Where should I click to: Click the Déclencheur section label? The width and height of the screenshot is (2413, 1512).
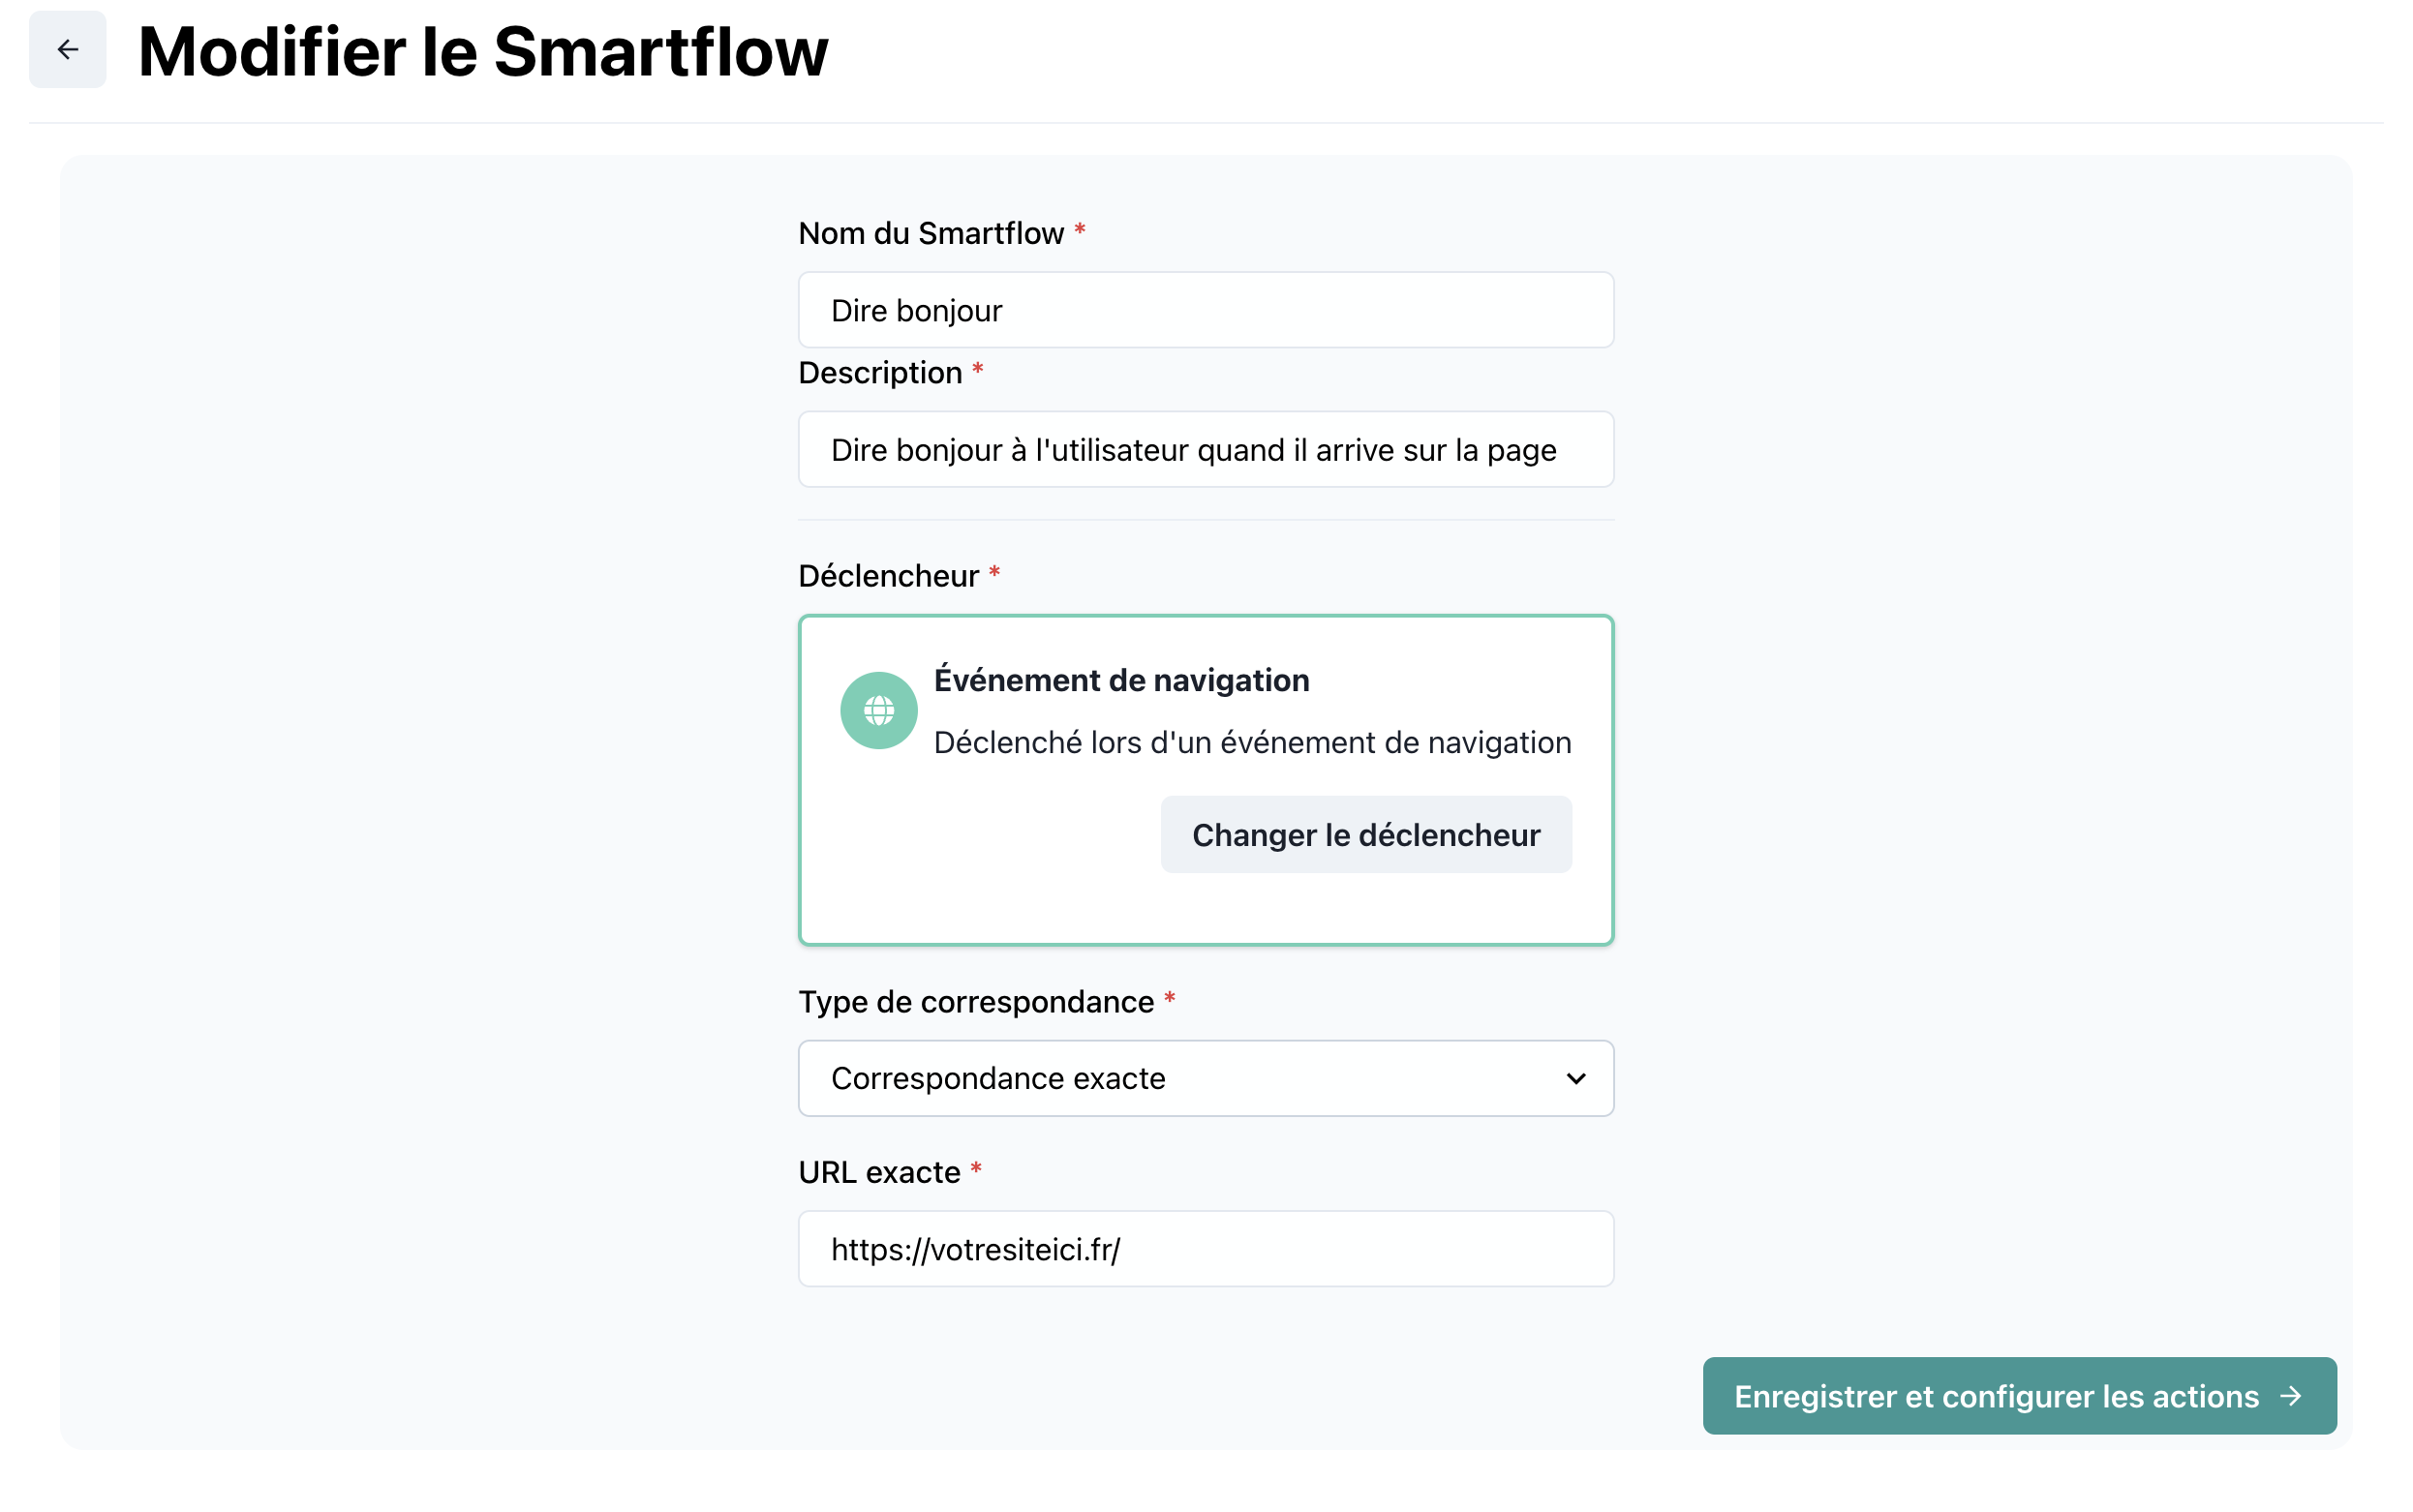(x=888, y=576)
